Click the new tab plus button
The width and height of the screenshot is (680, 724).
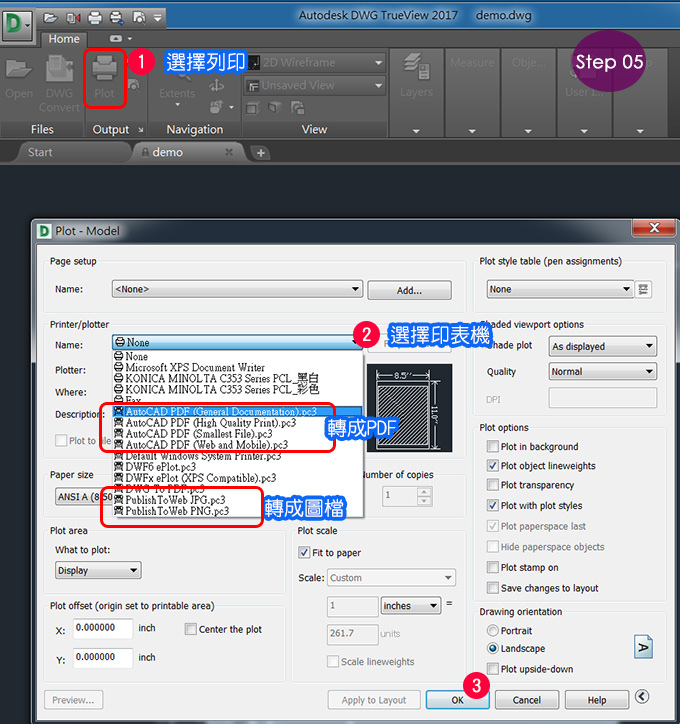260,153
